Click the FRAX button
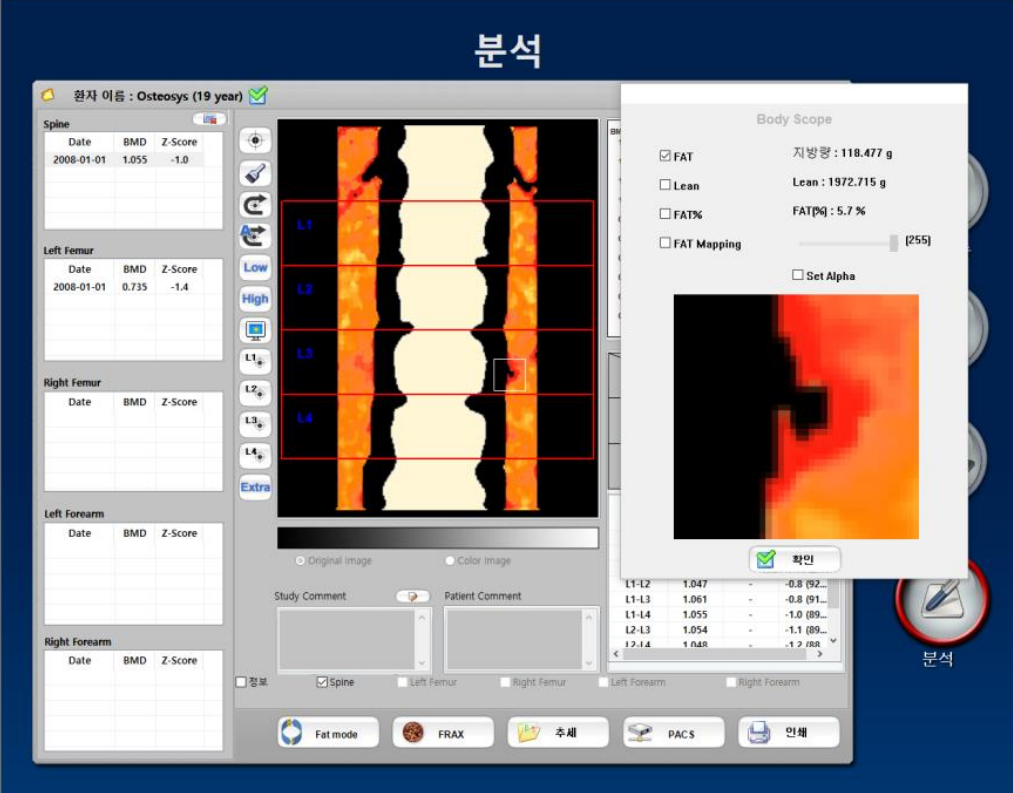Screen dimensions: 1013x793 click(x=443, y=733)
